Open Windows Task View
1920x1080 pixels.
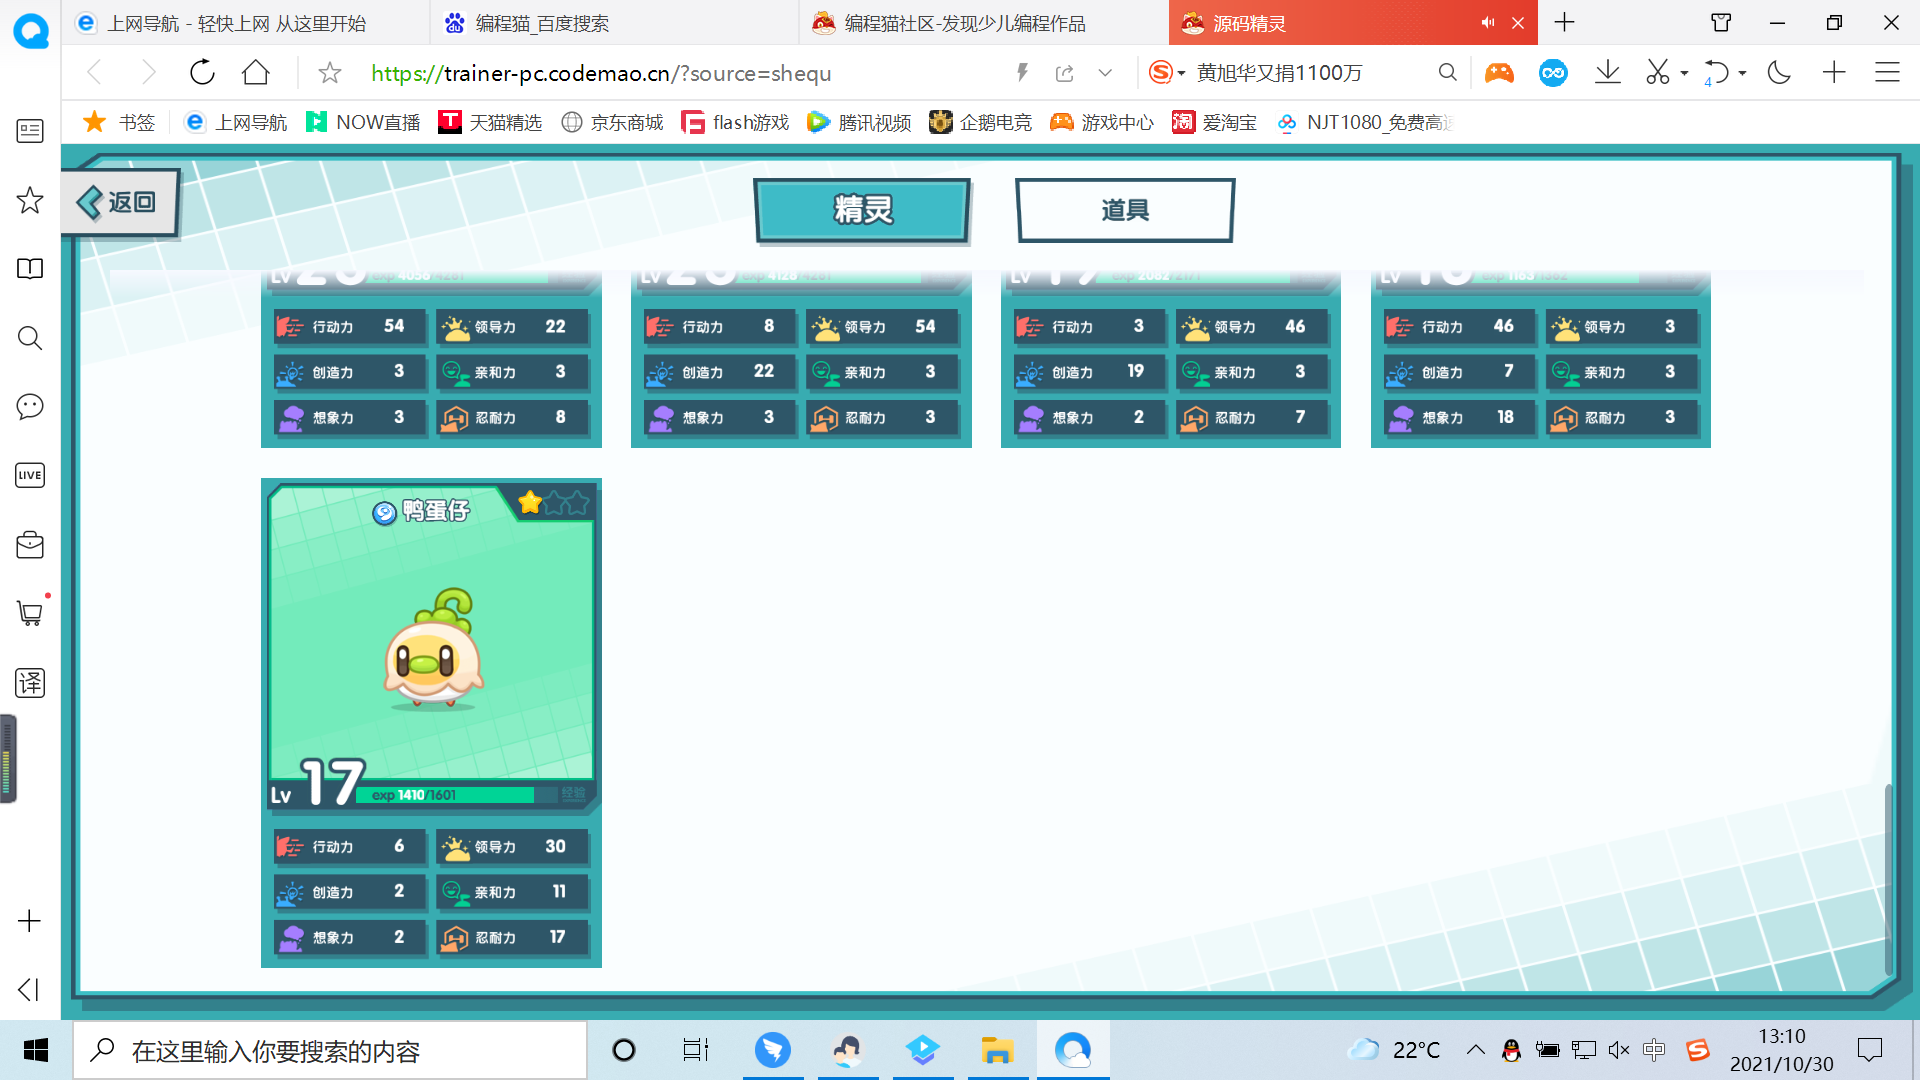pyautogui.click(x=696, y=1050)
